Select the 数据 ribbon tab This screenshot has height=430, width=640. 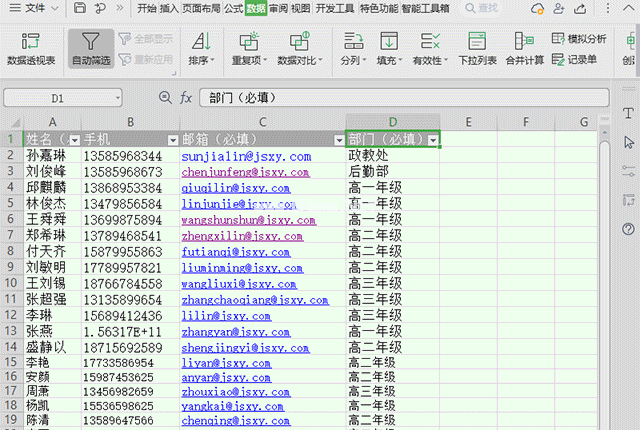click(x=256, y=8)
